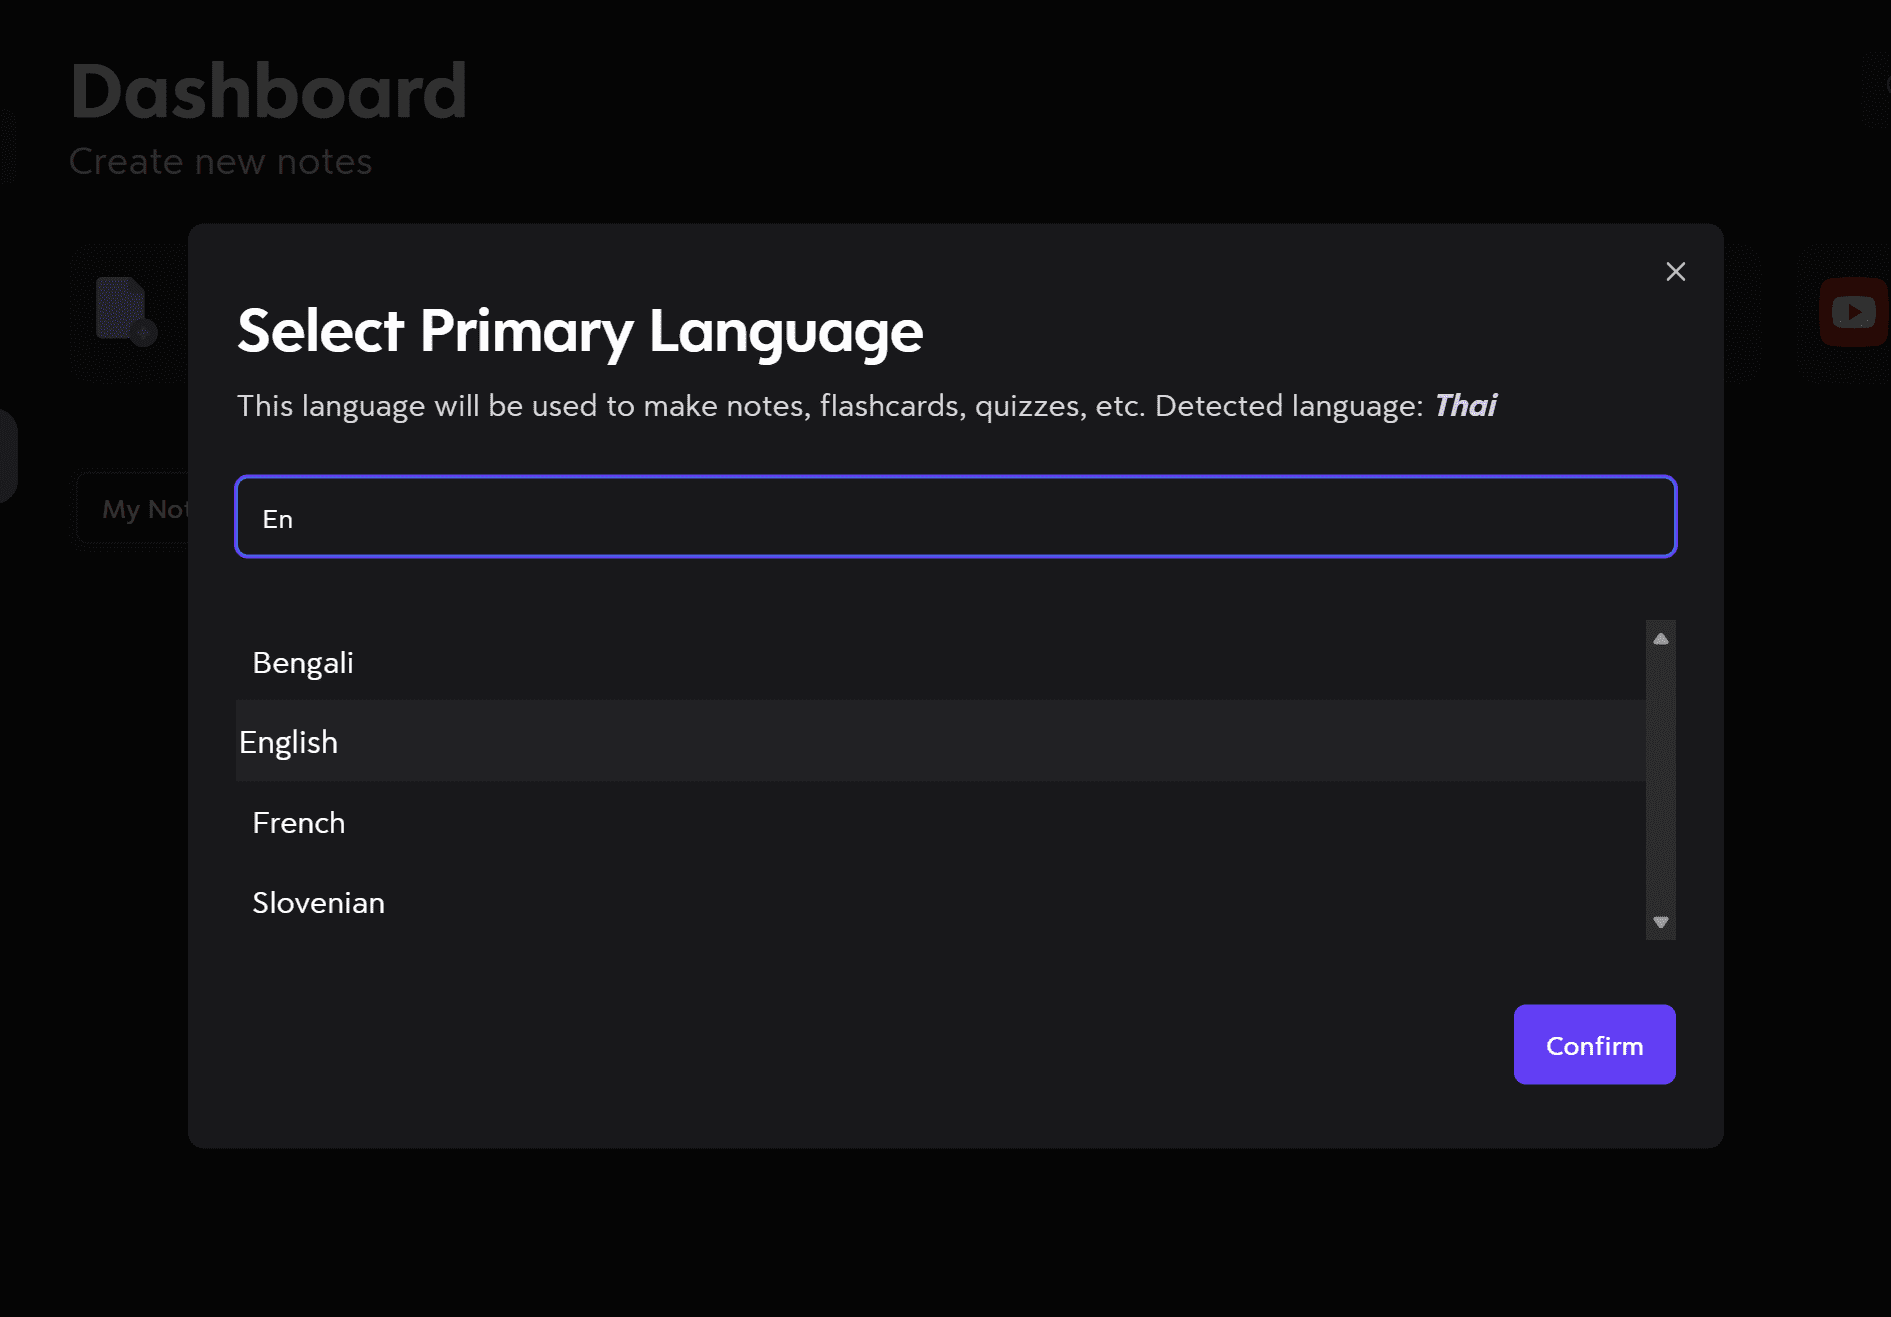This screenshot has height=1317, width=1891.
Task: Click the Create new notes subtitle
Action: click(221, 161)
